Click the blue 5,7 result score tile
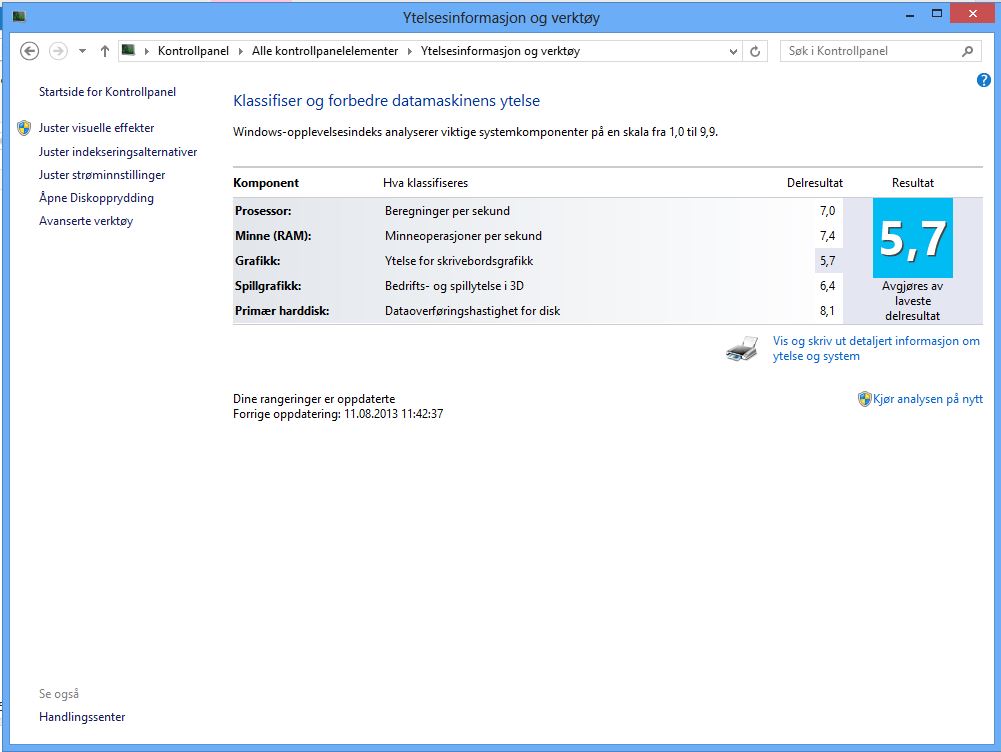Screen dimensions: 1001x752 913,238
